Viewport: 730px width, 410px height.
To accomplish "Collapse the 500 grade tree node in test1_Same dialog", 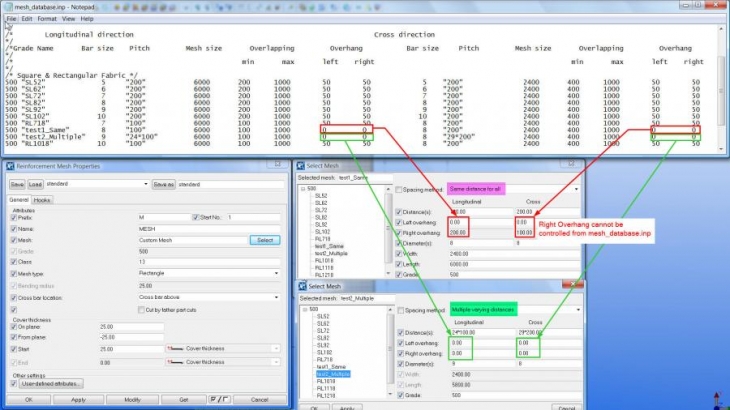I will 303,188.
